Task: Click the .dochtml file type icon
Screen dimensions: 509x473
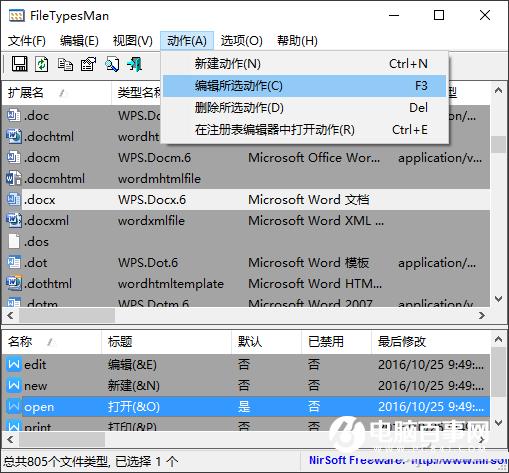Action: [14, 136]
